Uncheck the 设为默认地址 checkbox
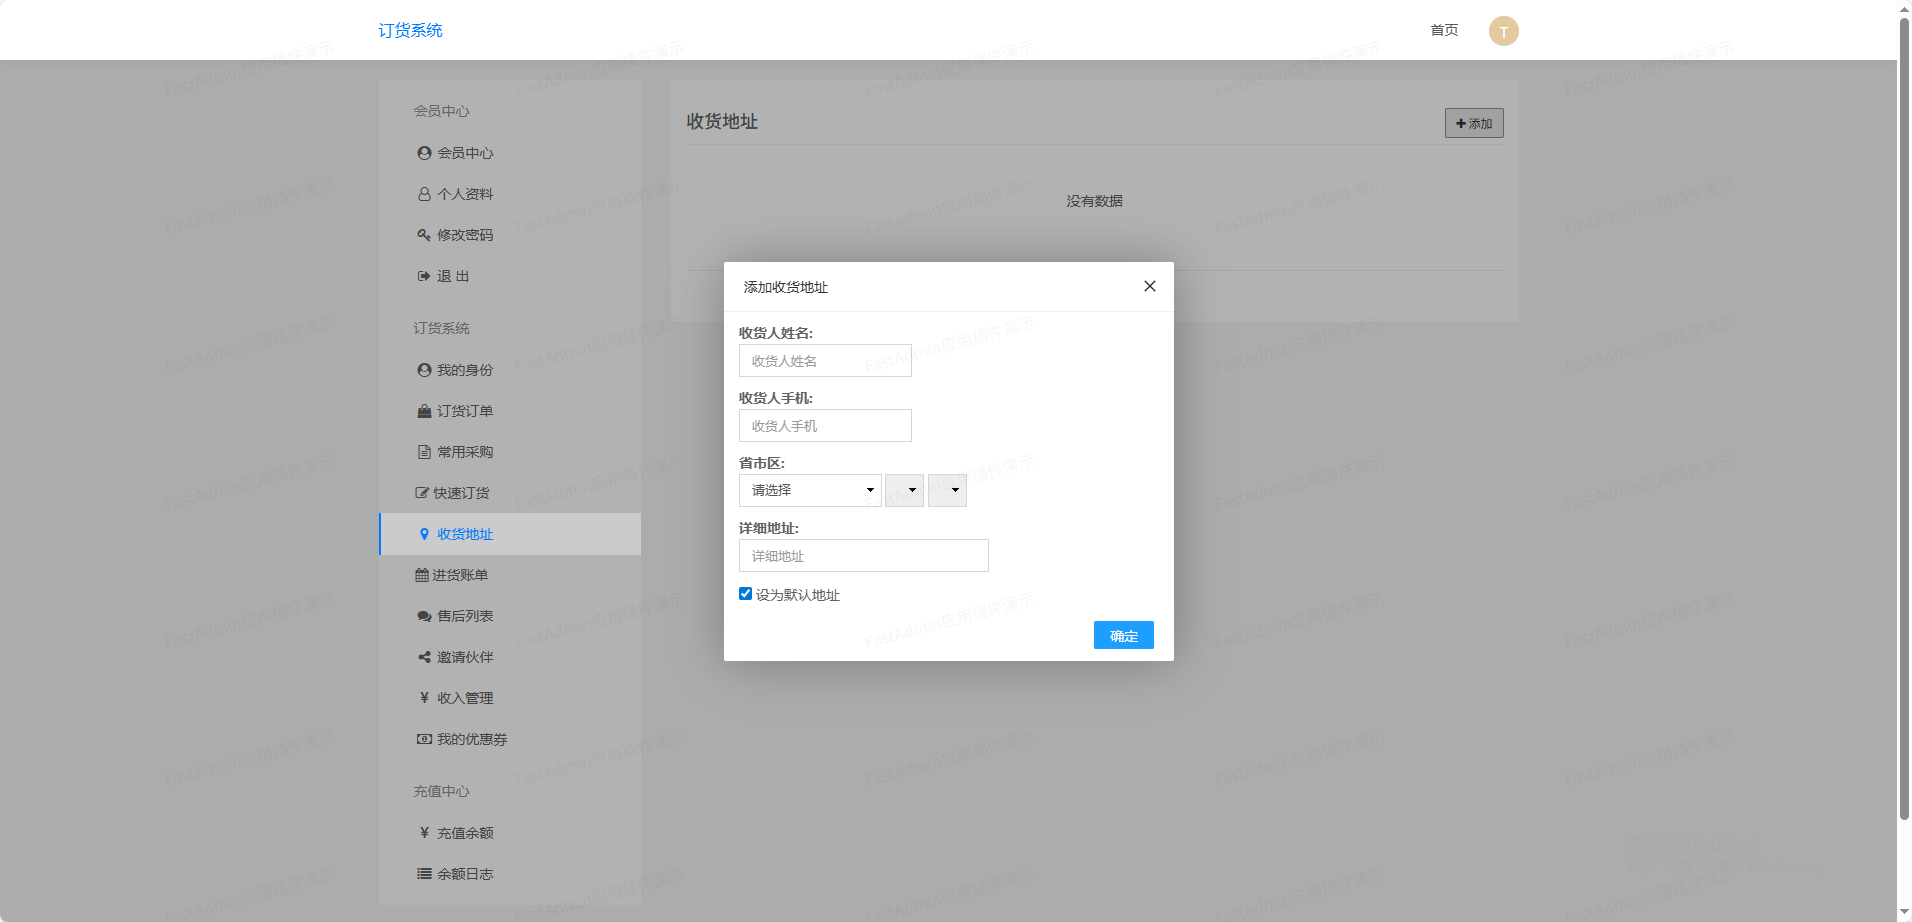The image size is (1912, 922). pyautogui.click(x=745, y=594)
